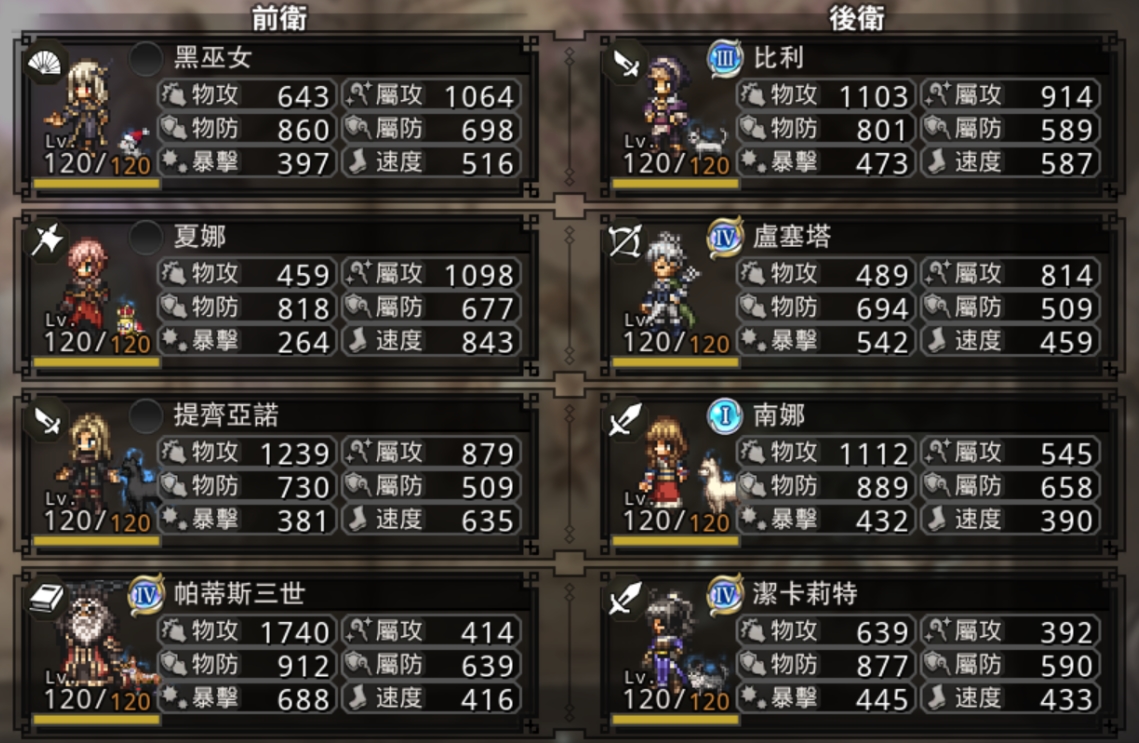Click the sword weapon icon on 南娜's card
This screenshot has width=1139, height=743.
click(x=625, y=421)
